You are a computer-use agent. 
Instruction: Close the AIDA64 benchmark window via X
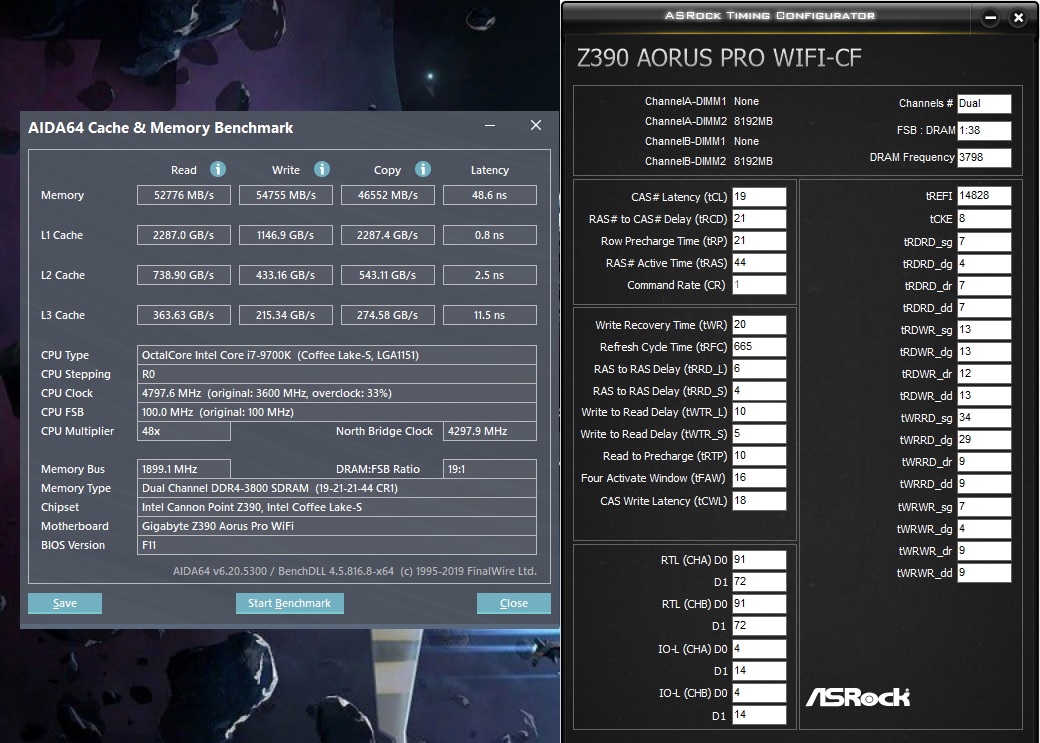(x=536, y=125)
